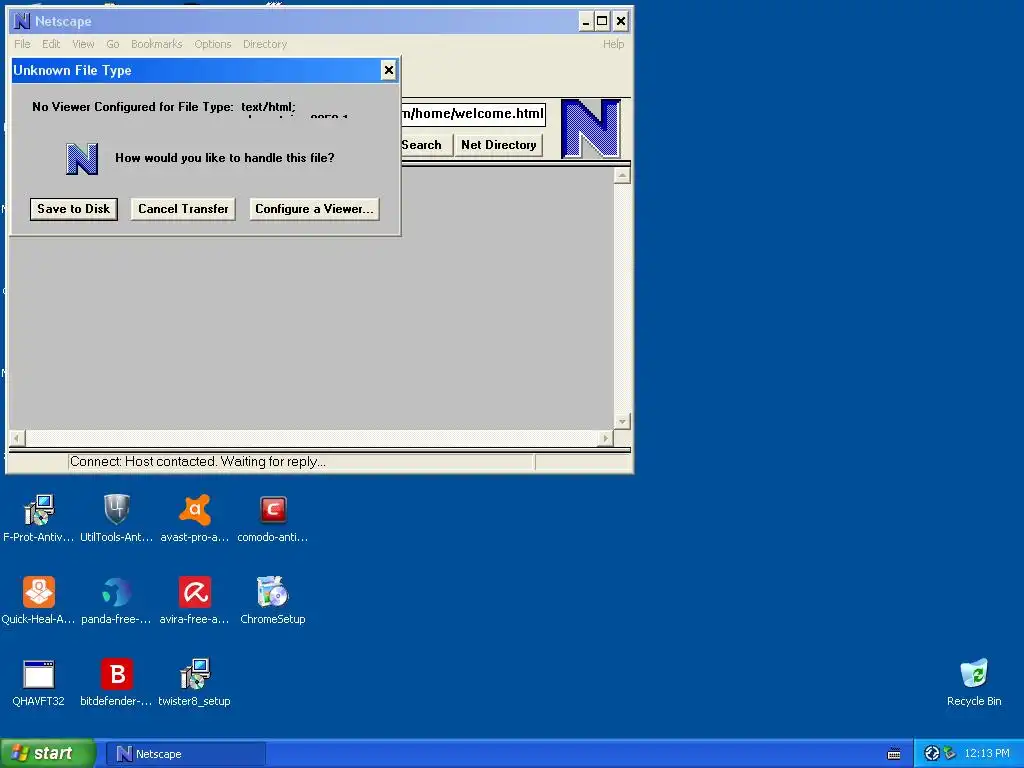Maximize the Netscape window
Viewport: 1024px width, 768px height.
click(602, 21)
